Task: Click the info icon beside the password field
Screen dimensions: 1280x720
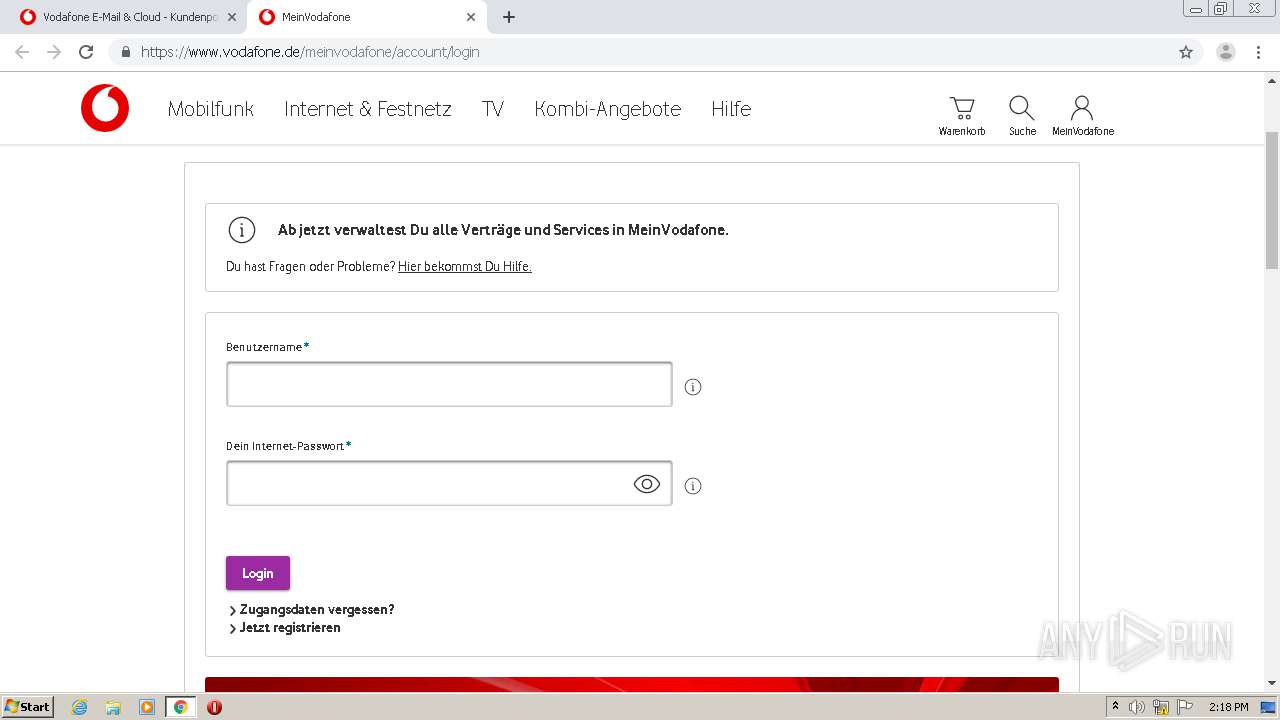Action: (x=693, y=486)
